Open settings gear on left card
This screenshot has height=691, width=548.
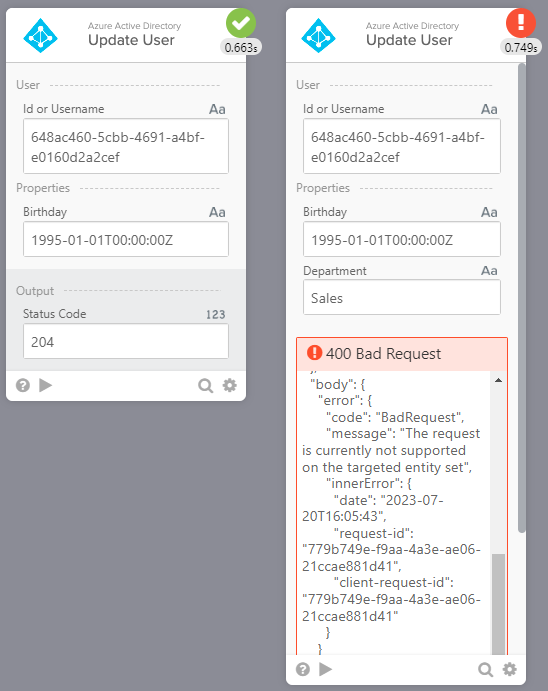click(230, 385)
